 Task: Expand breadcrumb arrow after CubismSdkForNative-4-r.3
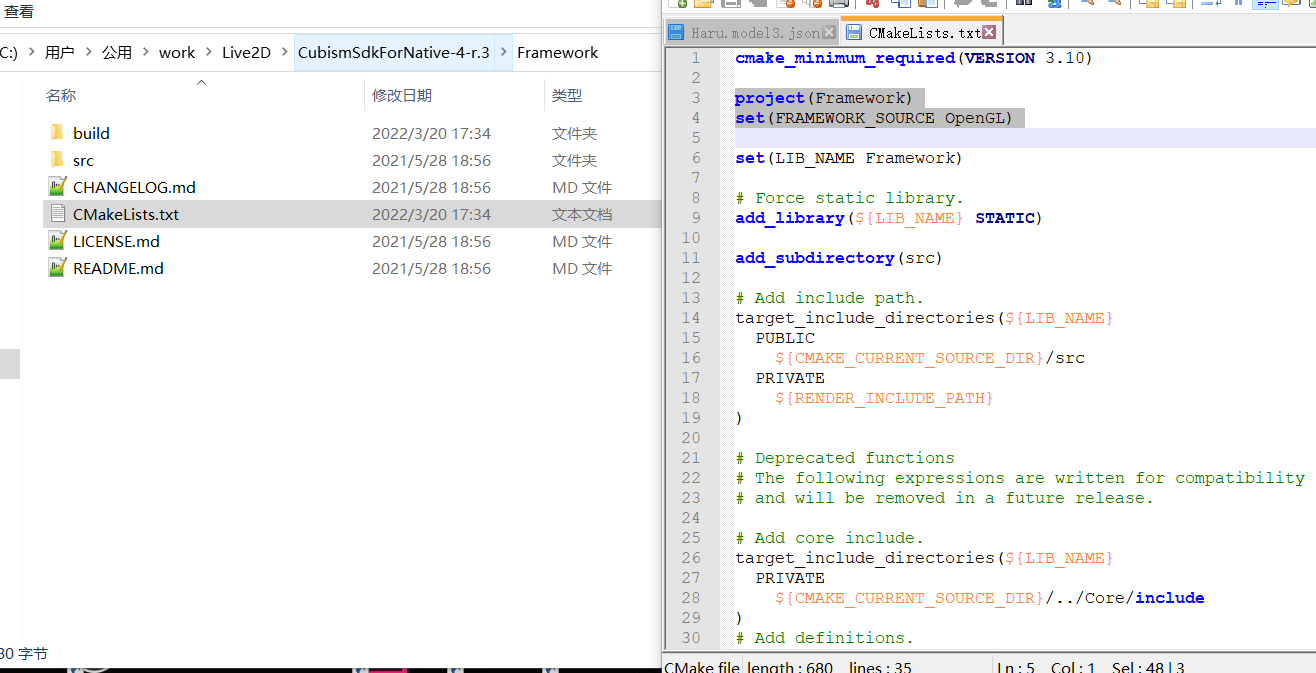(x=503, y=52)
